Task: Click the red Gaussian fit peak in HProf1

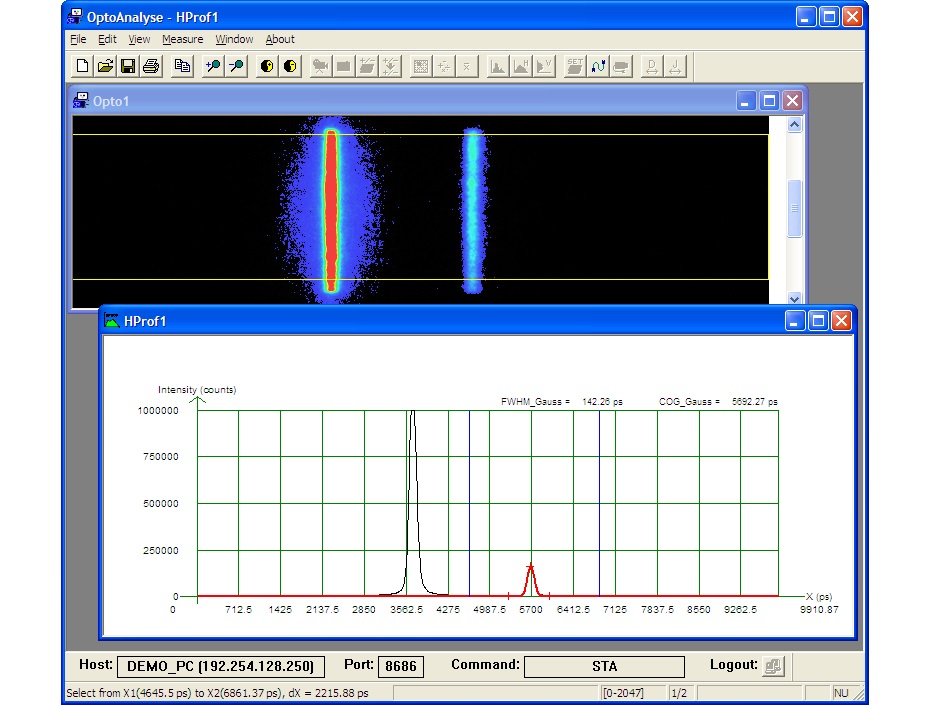Action: (530, 580)
